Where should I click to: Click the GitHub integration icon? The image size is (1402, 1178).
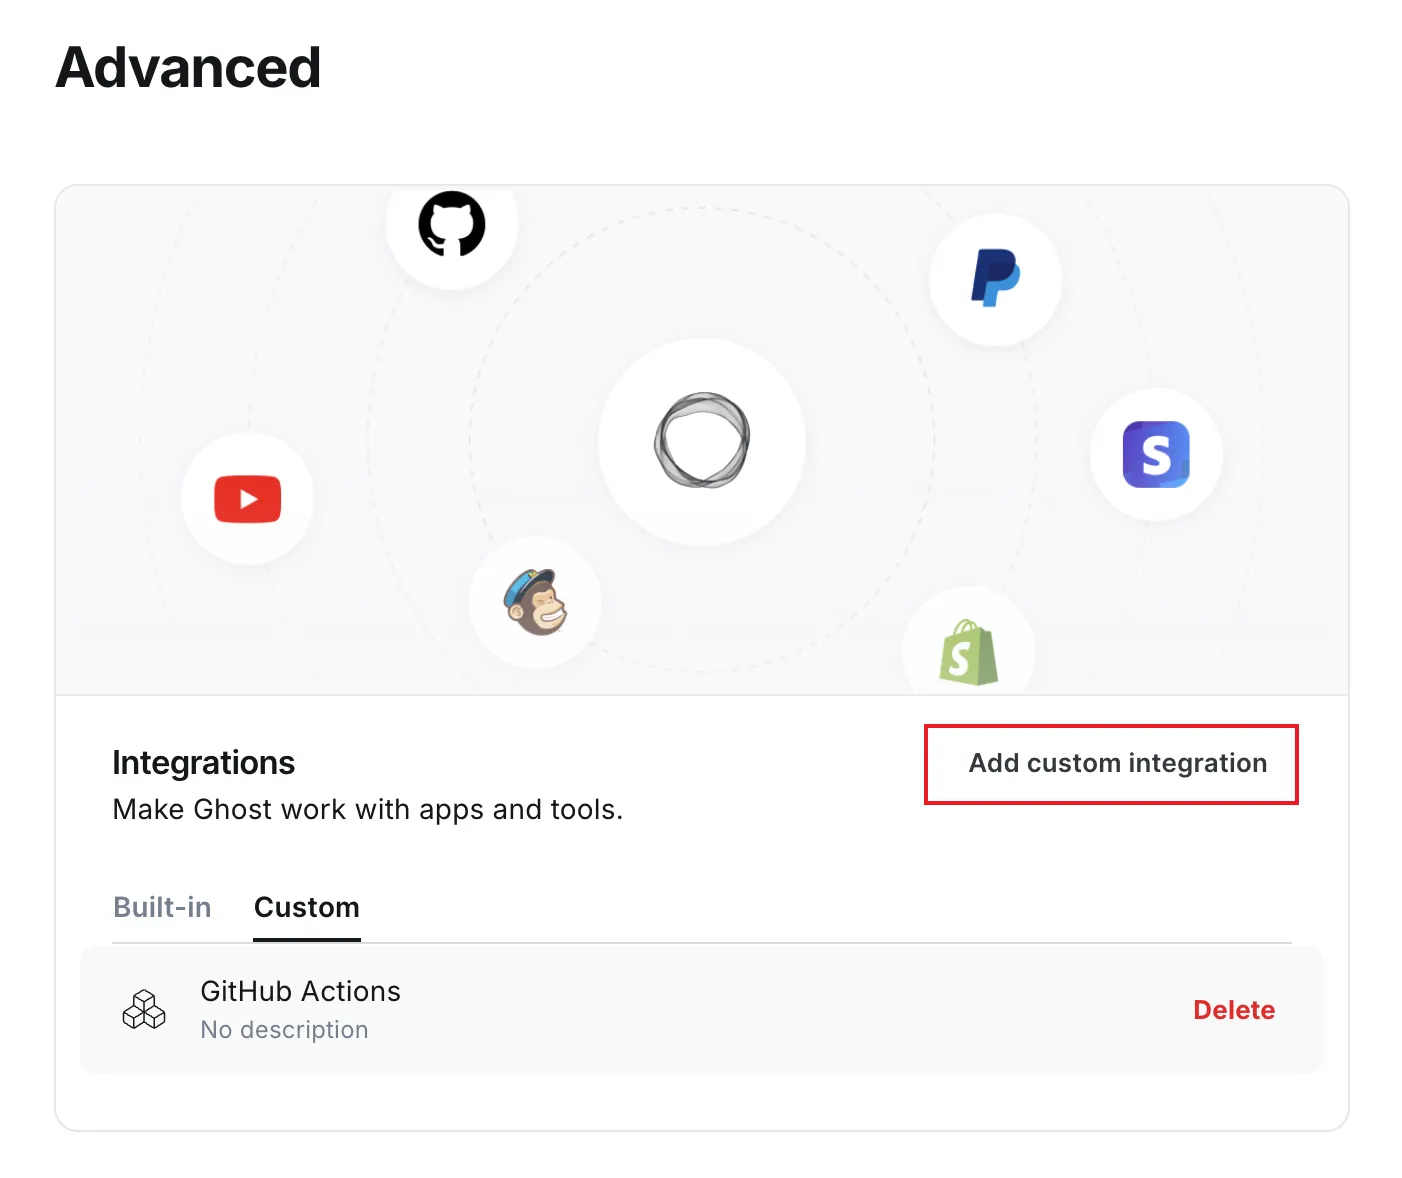(x=452, y=225)
